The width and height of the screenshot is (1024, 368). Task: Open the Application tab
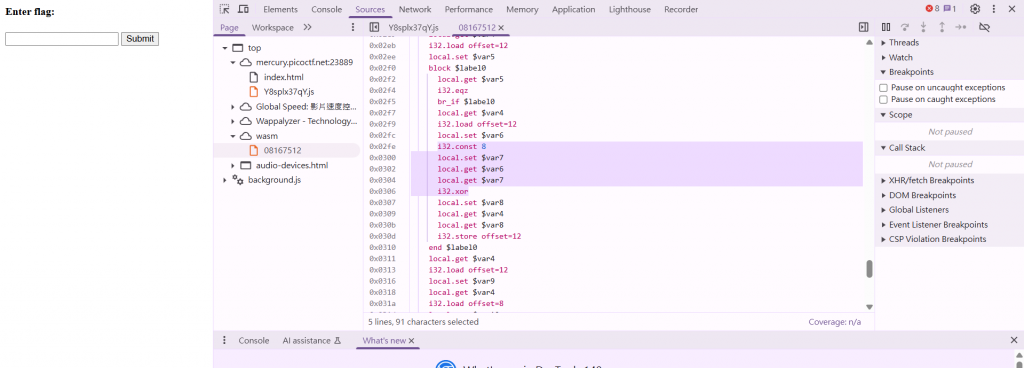click(x=573, y=9)
